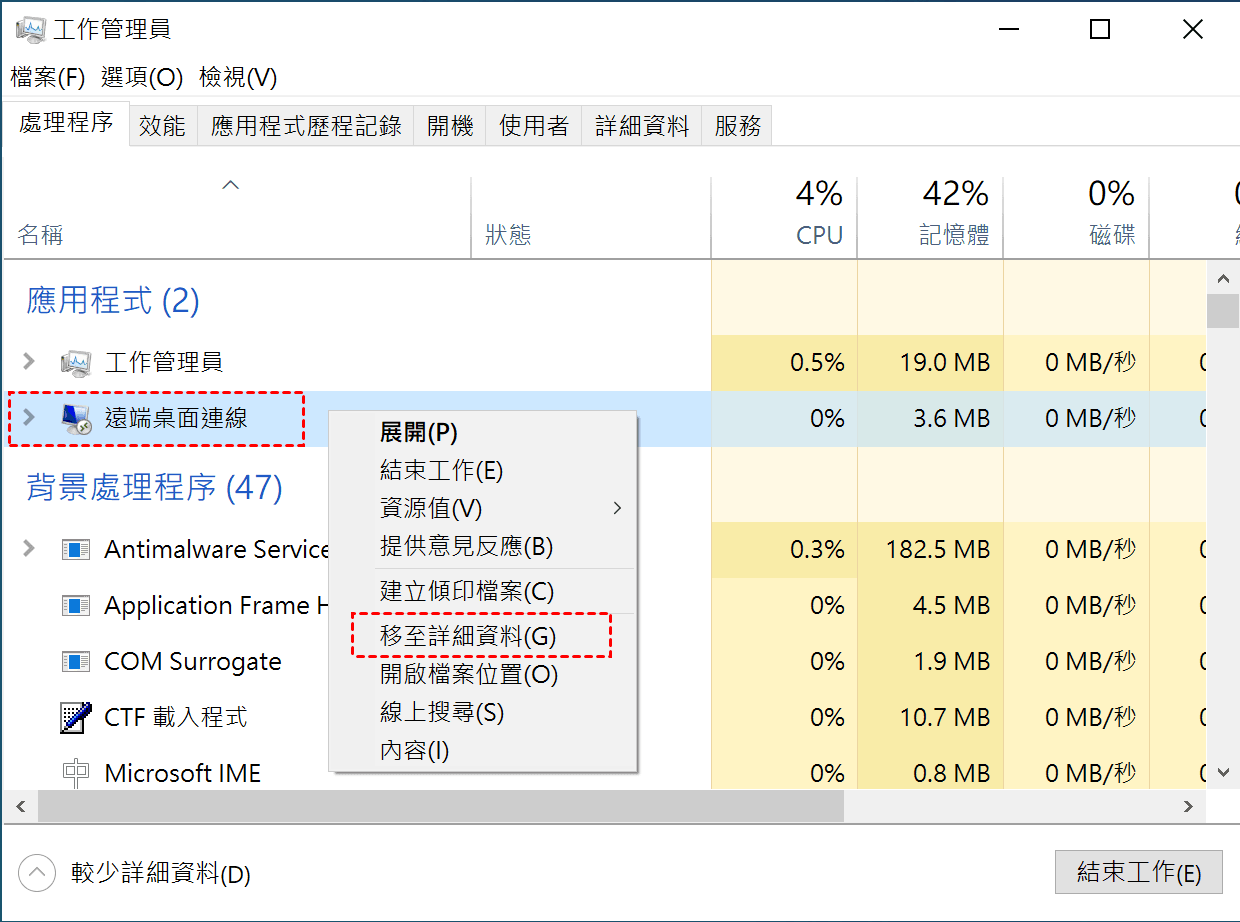Click the 工作管理員 process icon
This screenshot has width=1240, height=922.
(x=75, y=362)
